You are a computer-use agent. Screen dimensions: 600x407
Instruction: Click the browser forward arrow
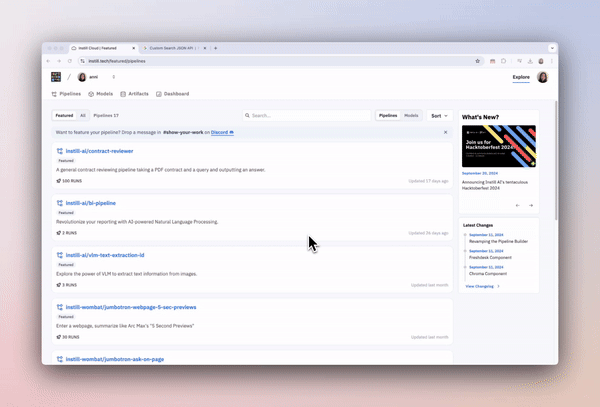point(59,61)
